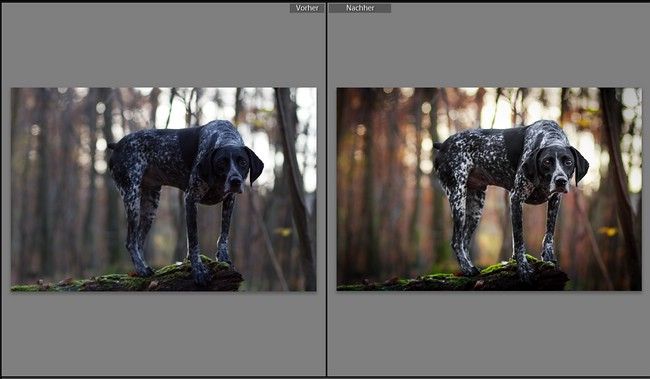Click the yellow leaf in the Vorher image
The image size is (650, 379).
point(284,231)
